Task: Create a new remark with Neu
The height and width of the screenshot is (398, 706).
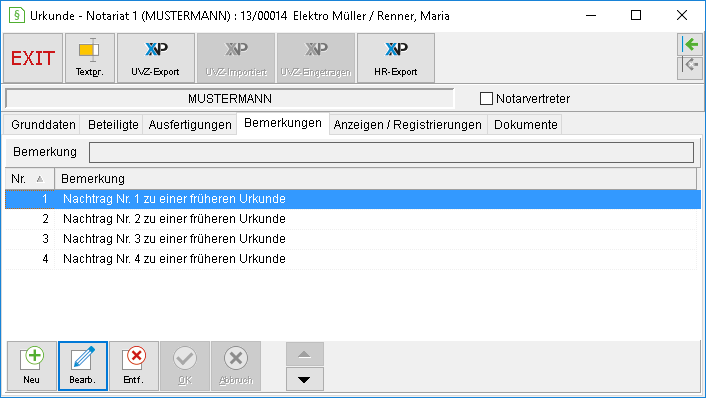Action: (x=32, y=366)
